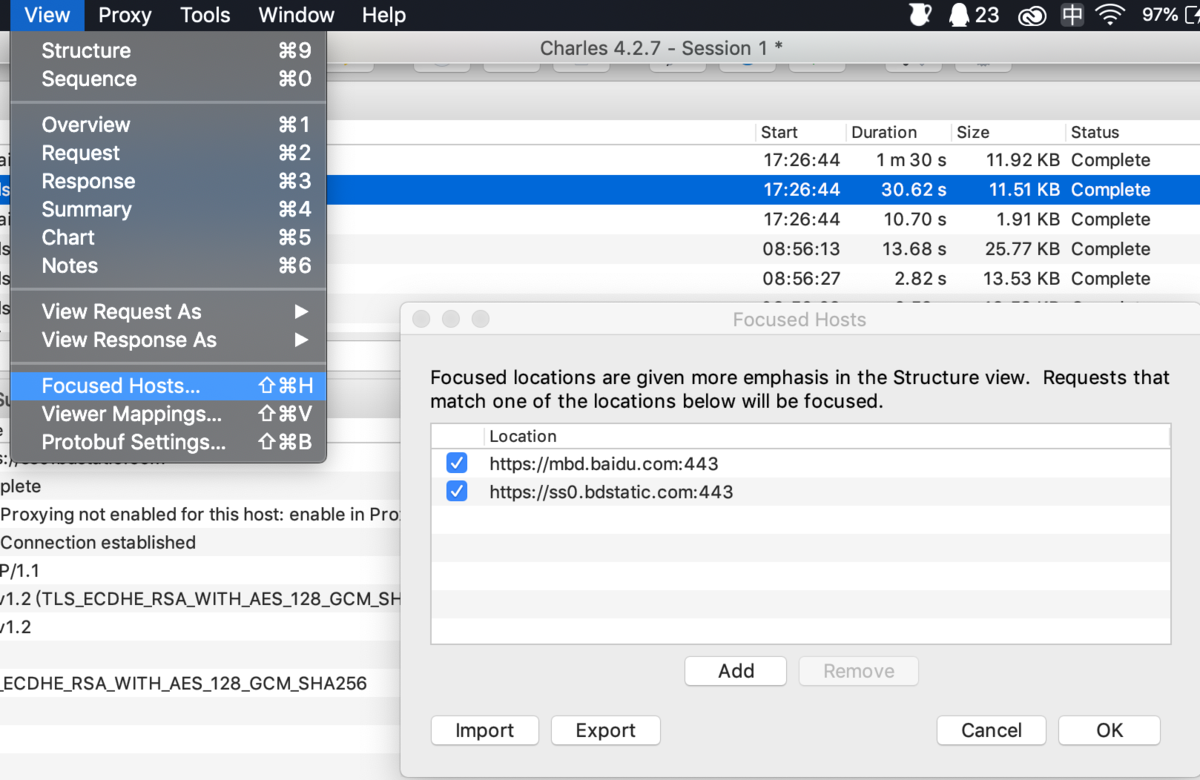Uncheck the ss0.bdstatic.com location checkbox
The height and width of the screenshot is (780, 1200).
(457, 491)
